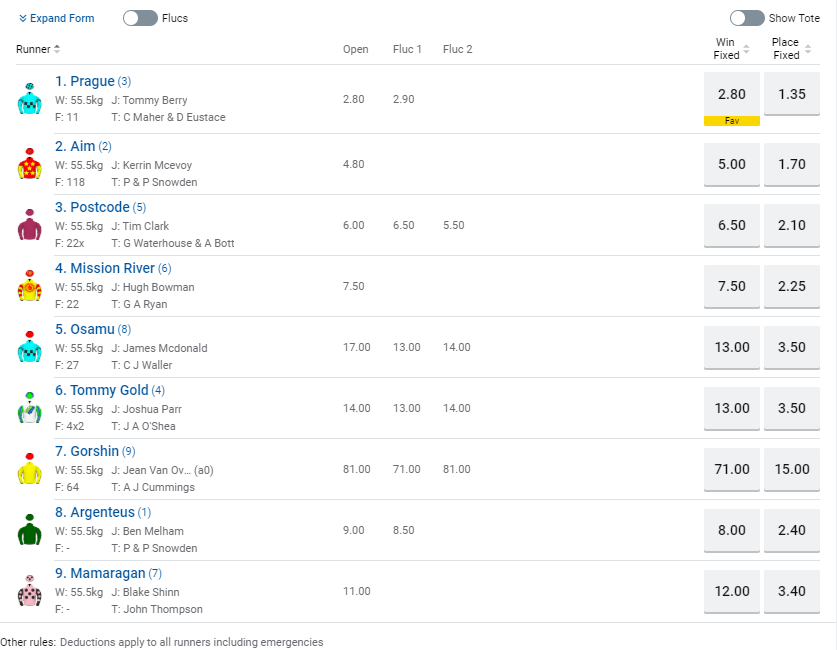Click Tommy Gold's green and white silks icon
Image resolution: width=837 pixels, height=650 pixels.
pyautogui.click(x=29, y=408)
